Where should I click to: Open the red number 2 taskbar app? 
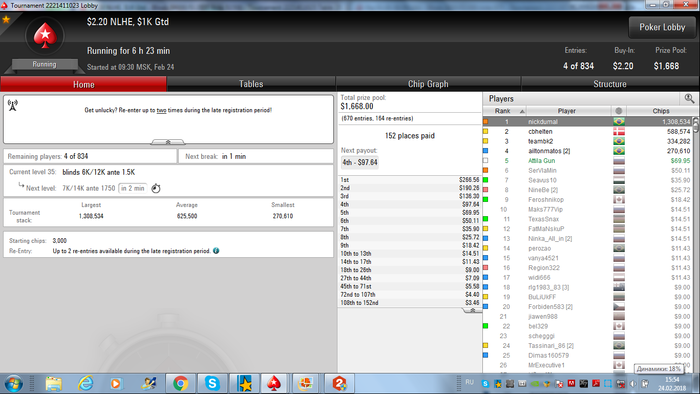[x=339, y=384]
